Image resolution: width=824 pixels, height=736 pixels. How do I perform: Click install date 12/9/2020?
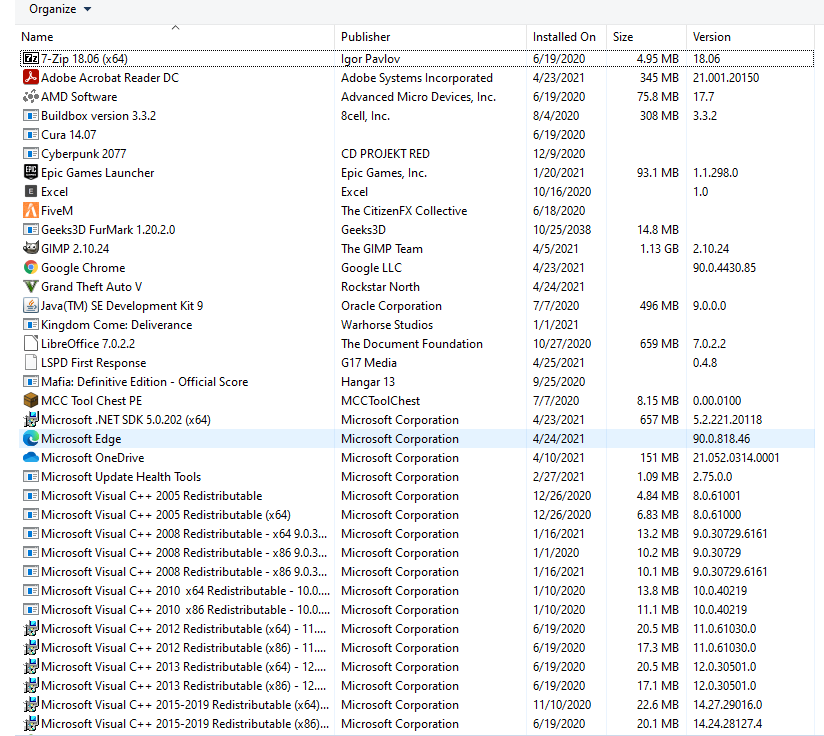click(x=559, y=154)
